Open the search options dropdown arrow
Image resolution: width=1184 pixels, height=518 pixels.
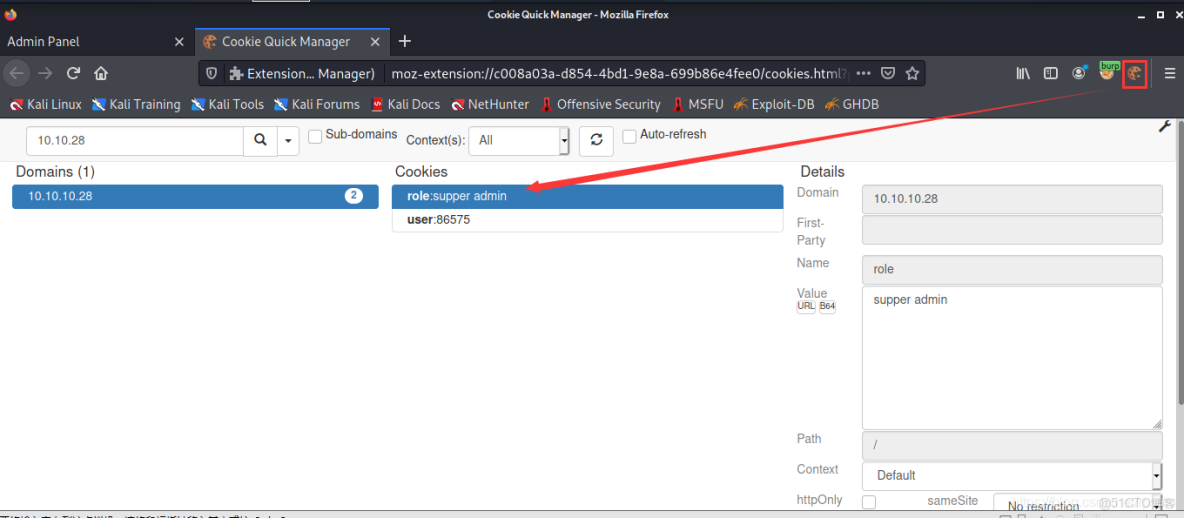click(x=288, y=140)
